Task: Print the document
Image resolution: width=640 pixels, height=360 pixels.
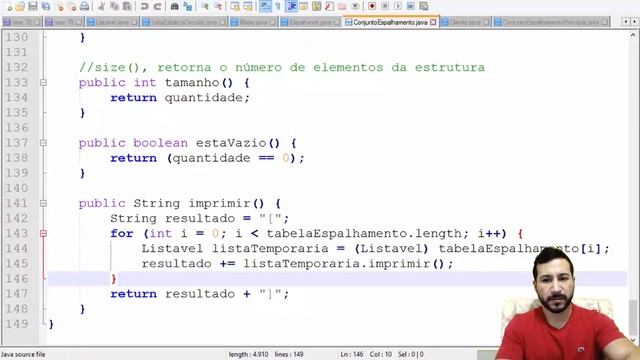Action: pyautogui.click(x=84, y=6)
